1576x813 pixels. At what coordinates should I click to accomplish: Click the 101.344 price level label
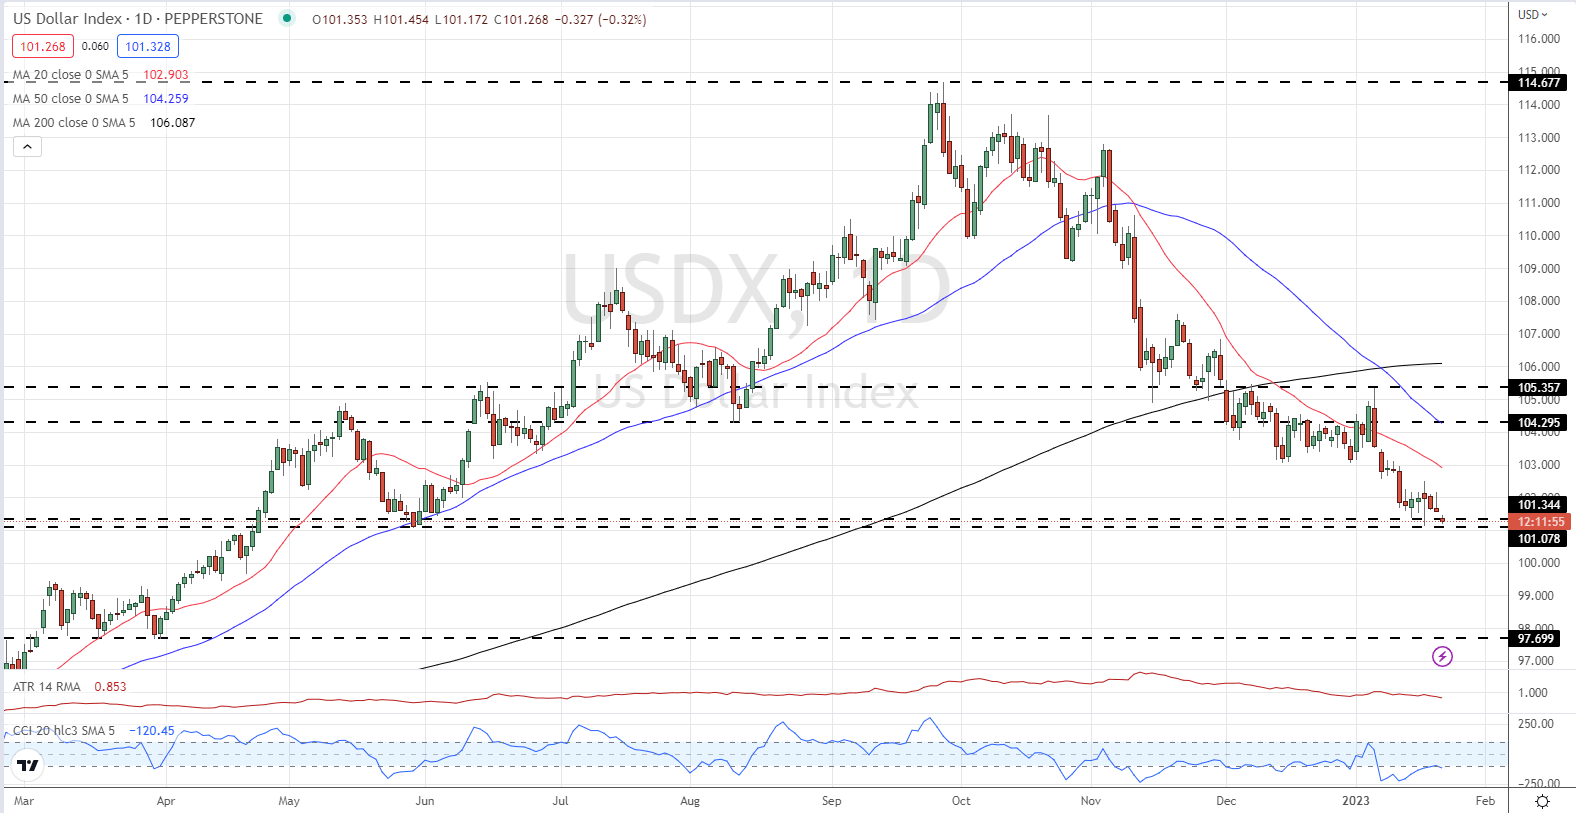(x=1538, y=505)
